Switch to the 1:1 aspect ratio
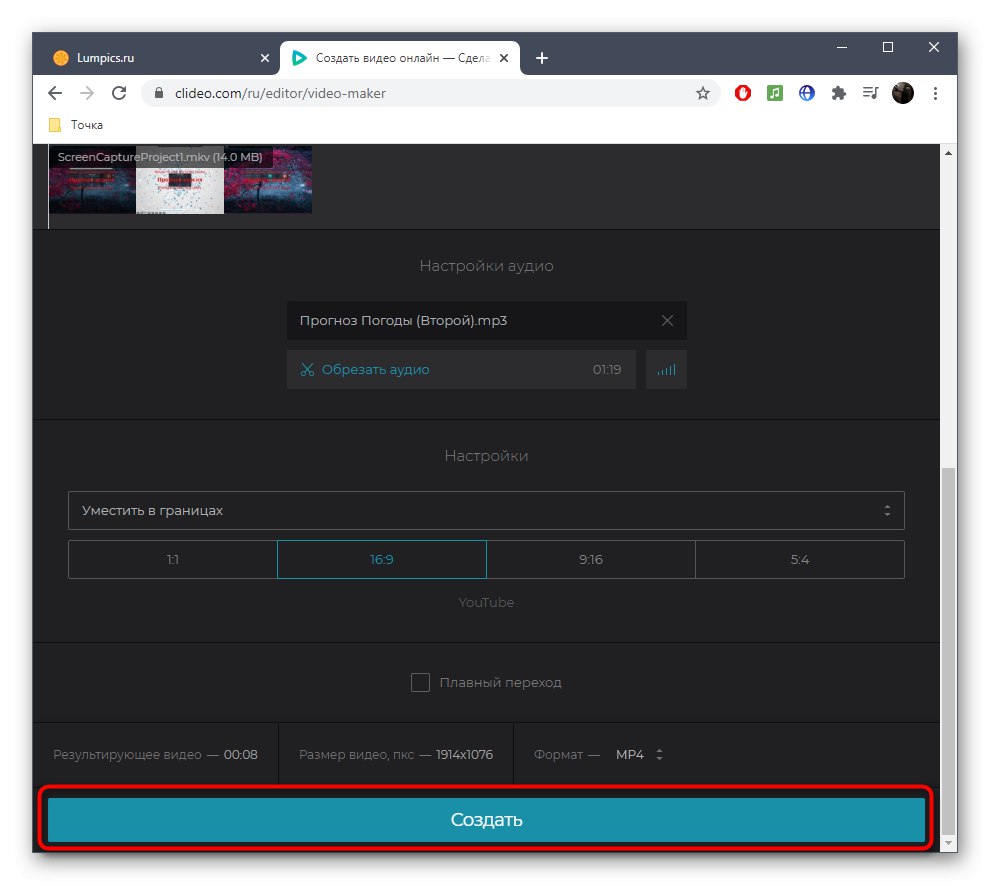Image resolution: width=990 pixels, height=885 pixels. click(x=172, y=559)
